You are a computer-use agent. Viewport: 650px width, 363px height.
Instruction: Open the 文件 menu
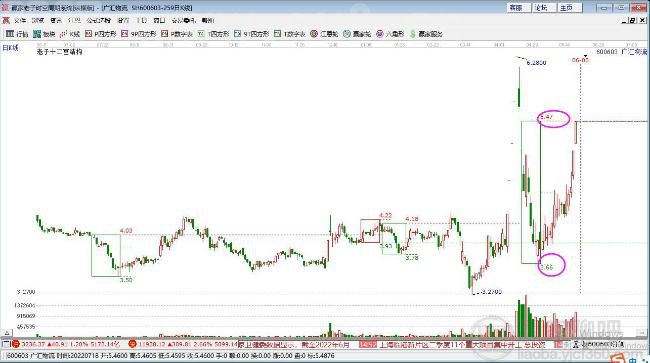(20, 20)
